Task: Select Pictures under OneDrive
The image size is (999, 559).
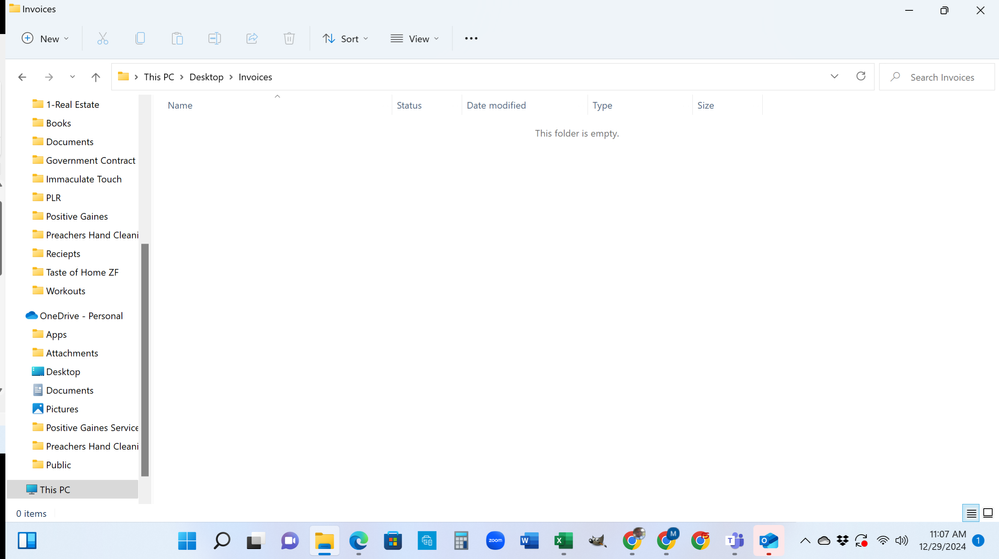Action: [x=61, y=409]
